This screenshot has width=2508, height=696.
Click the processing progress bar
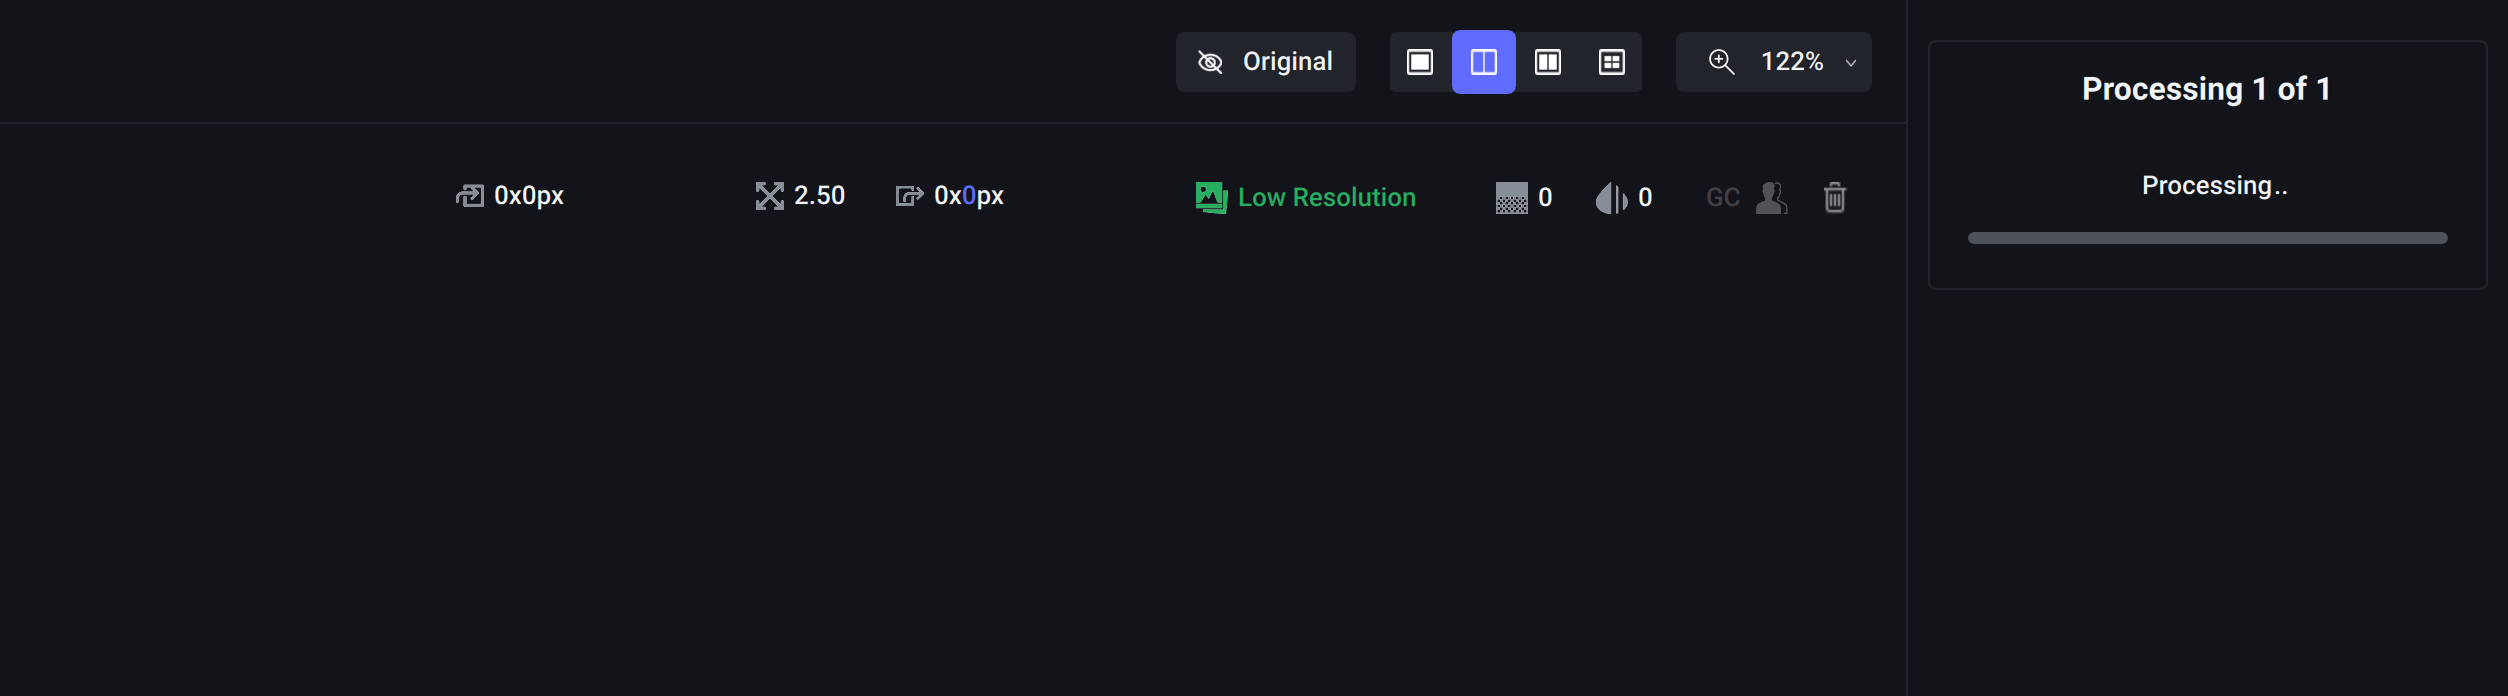coord(2207,238)
